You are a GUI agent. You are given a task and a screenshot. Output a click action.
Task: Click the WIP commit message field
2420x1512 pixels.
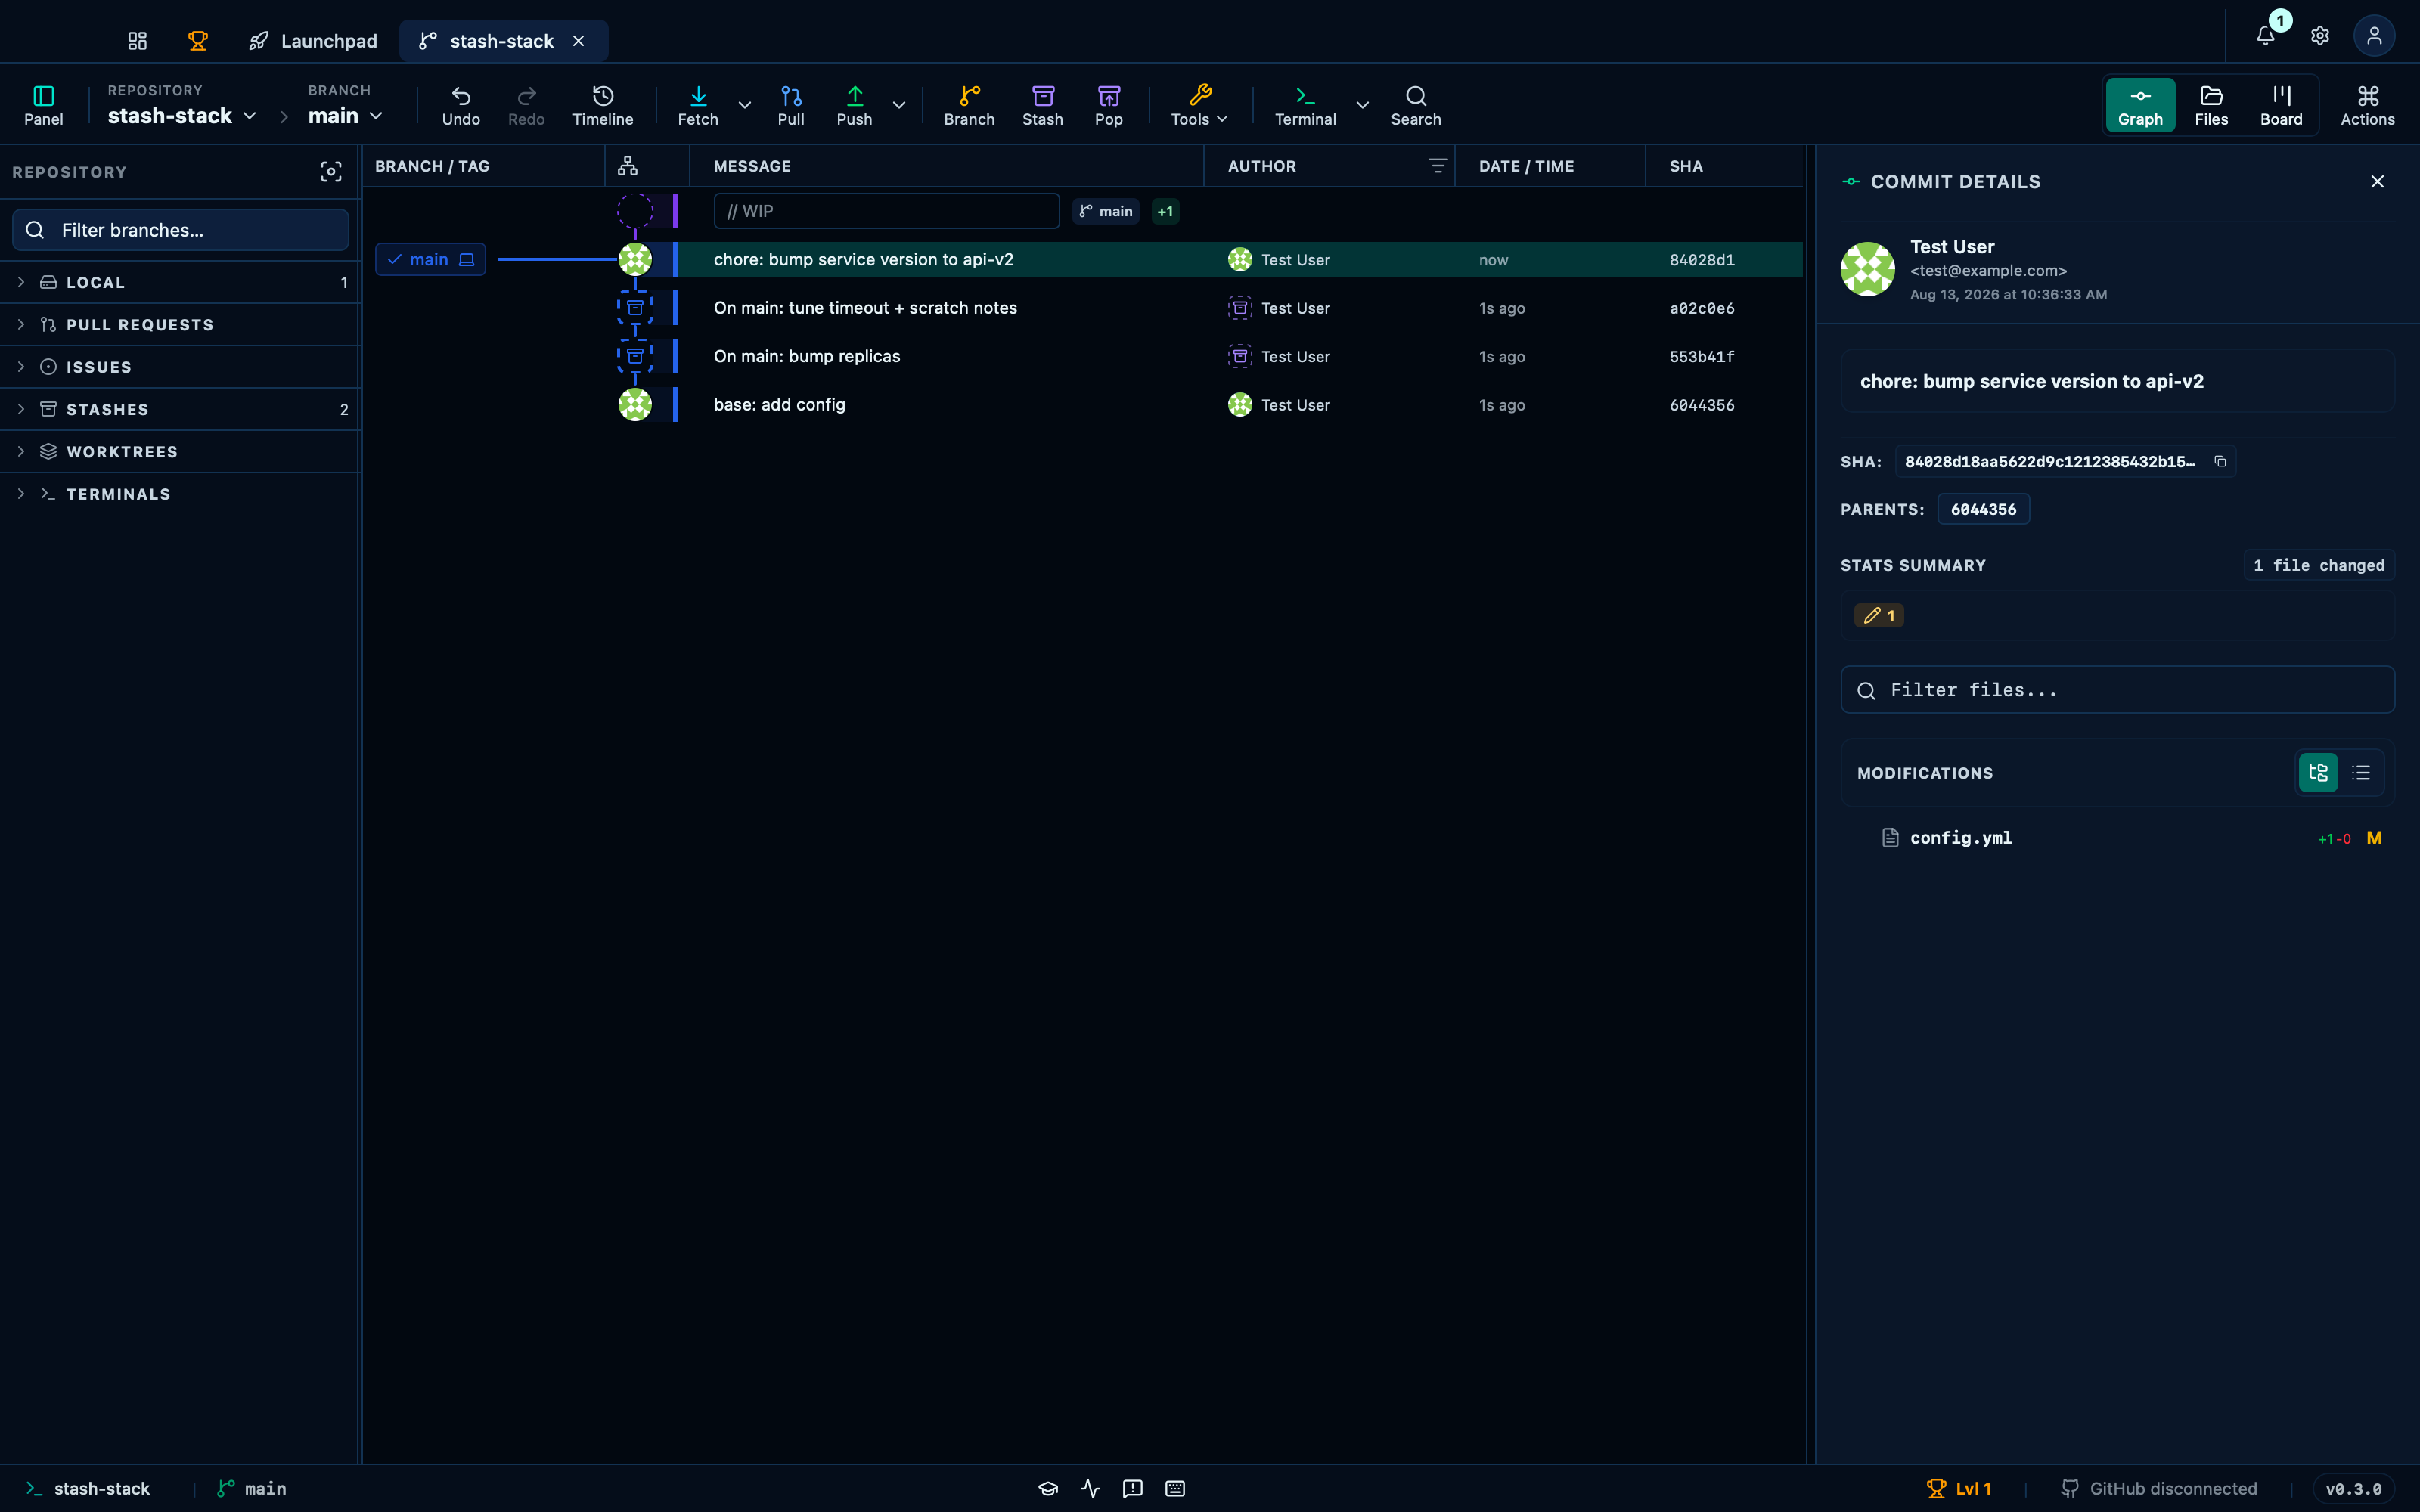[886, 211]
